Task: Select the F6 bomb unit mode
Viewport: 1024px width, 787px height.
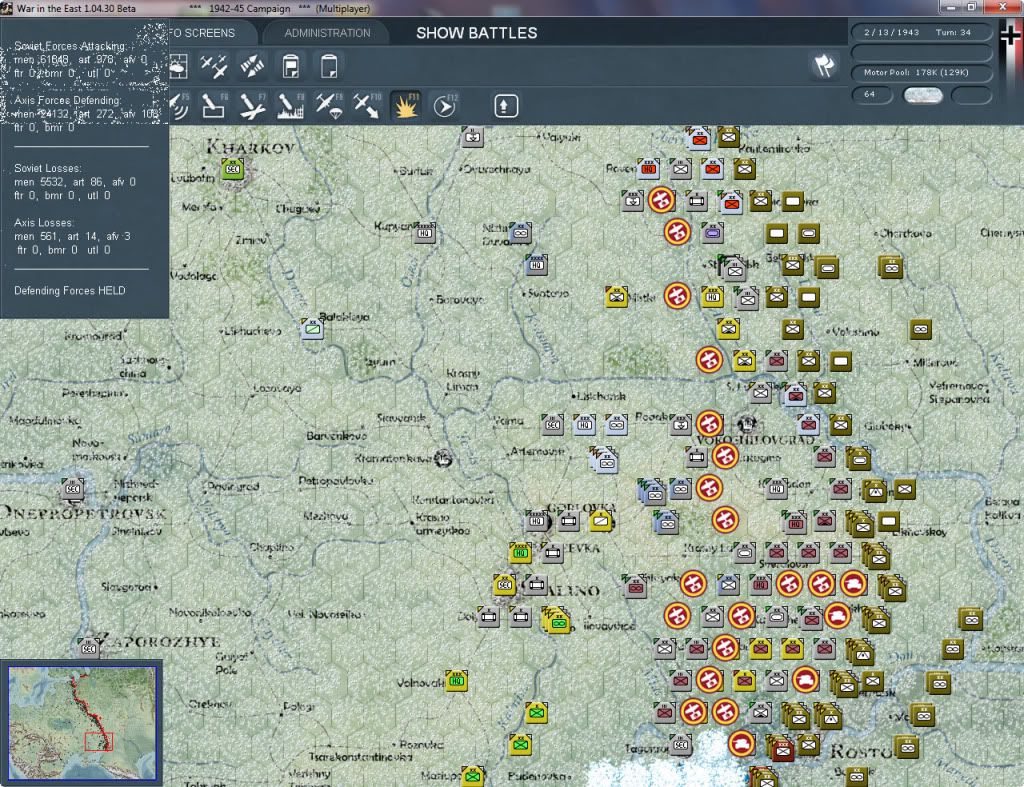Action: click(x=214, y=106)
